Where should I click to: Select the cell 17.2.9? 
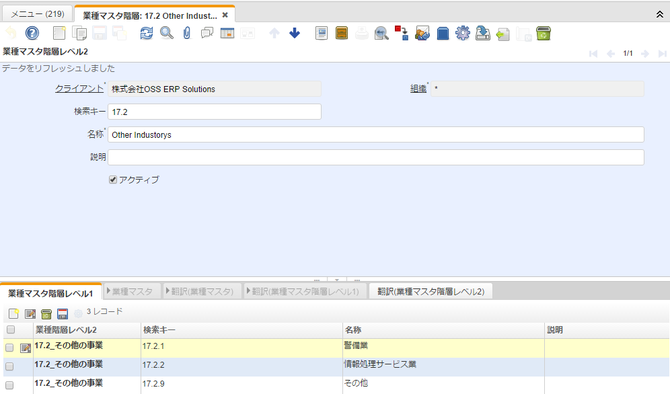(x=242, y=384)
